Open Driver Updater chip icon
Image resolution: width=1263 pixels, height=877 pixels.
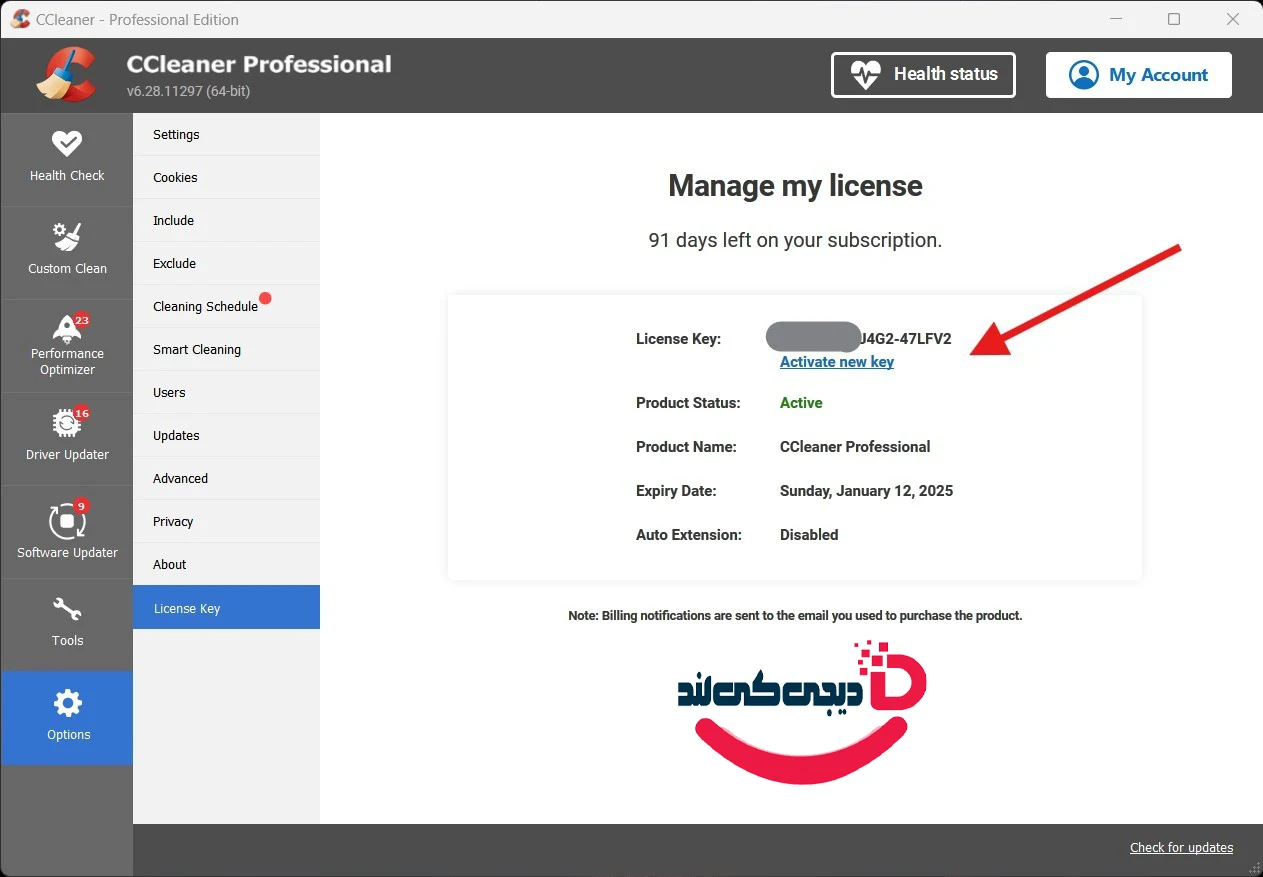(67, 423)
